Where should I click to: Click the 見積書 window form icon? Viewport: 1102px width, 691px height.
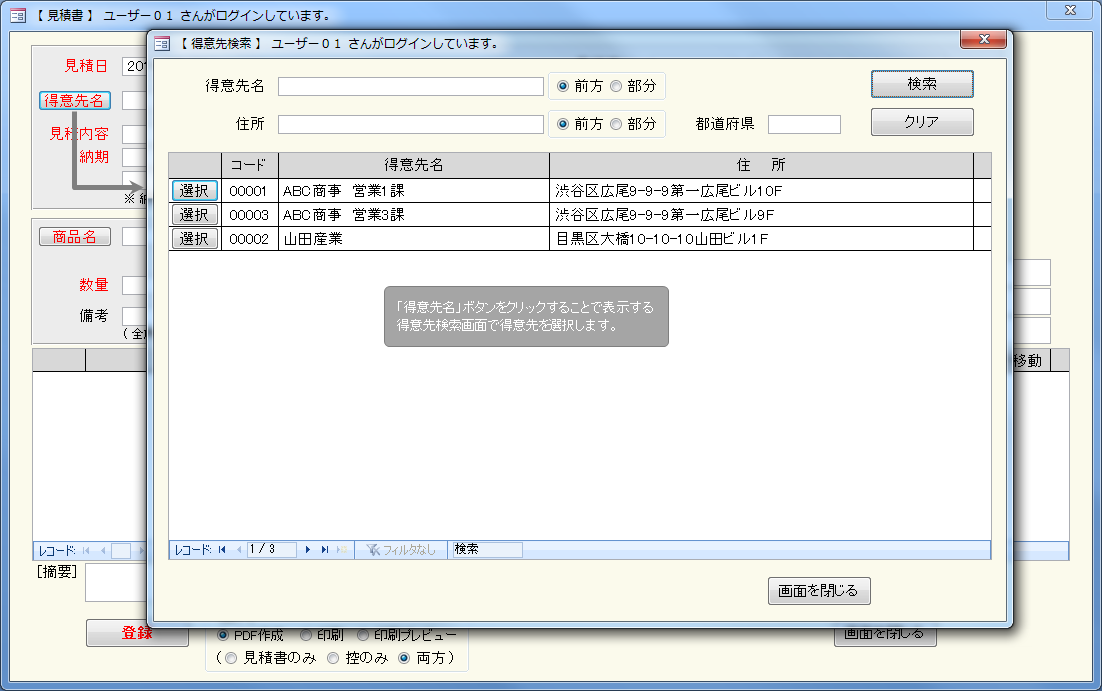(x=17, y=16)
